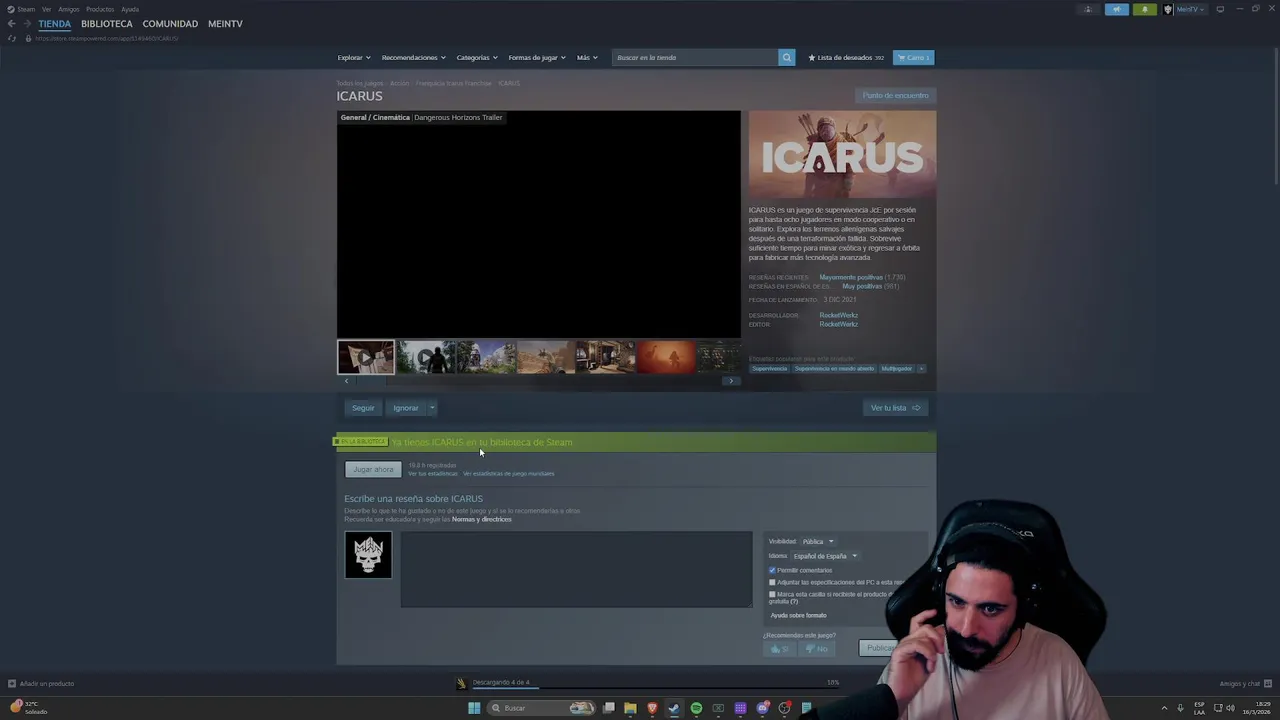Toggle the received product free checkbox
Image resolution: width=1280 pixels, height=720 pixels.
coord(772,594)
